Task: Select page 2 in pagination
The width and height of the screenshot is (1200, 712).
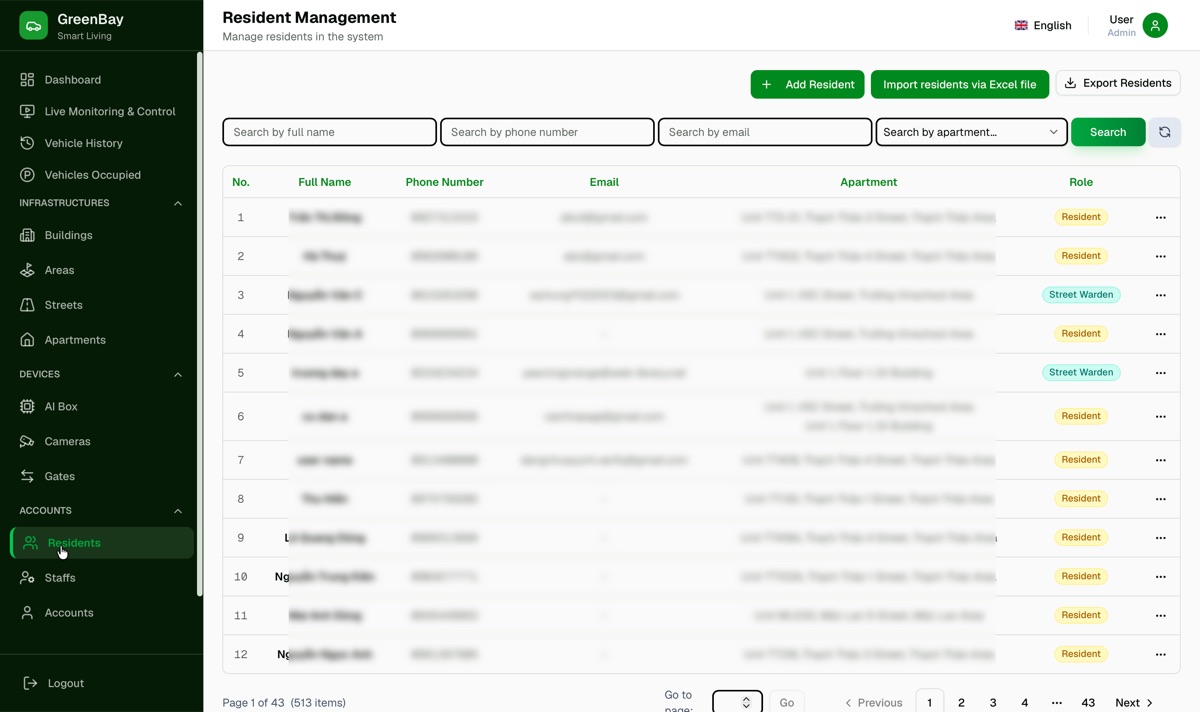Action: pyautogui.click(x=961, y=703)
